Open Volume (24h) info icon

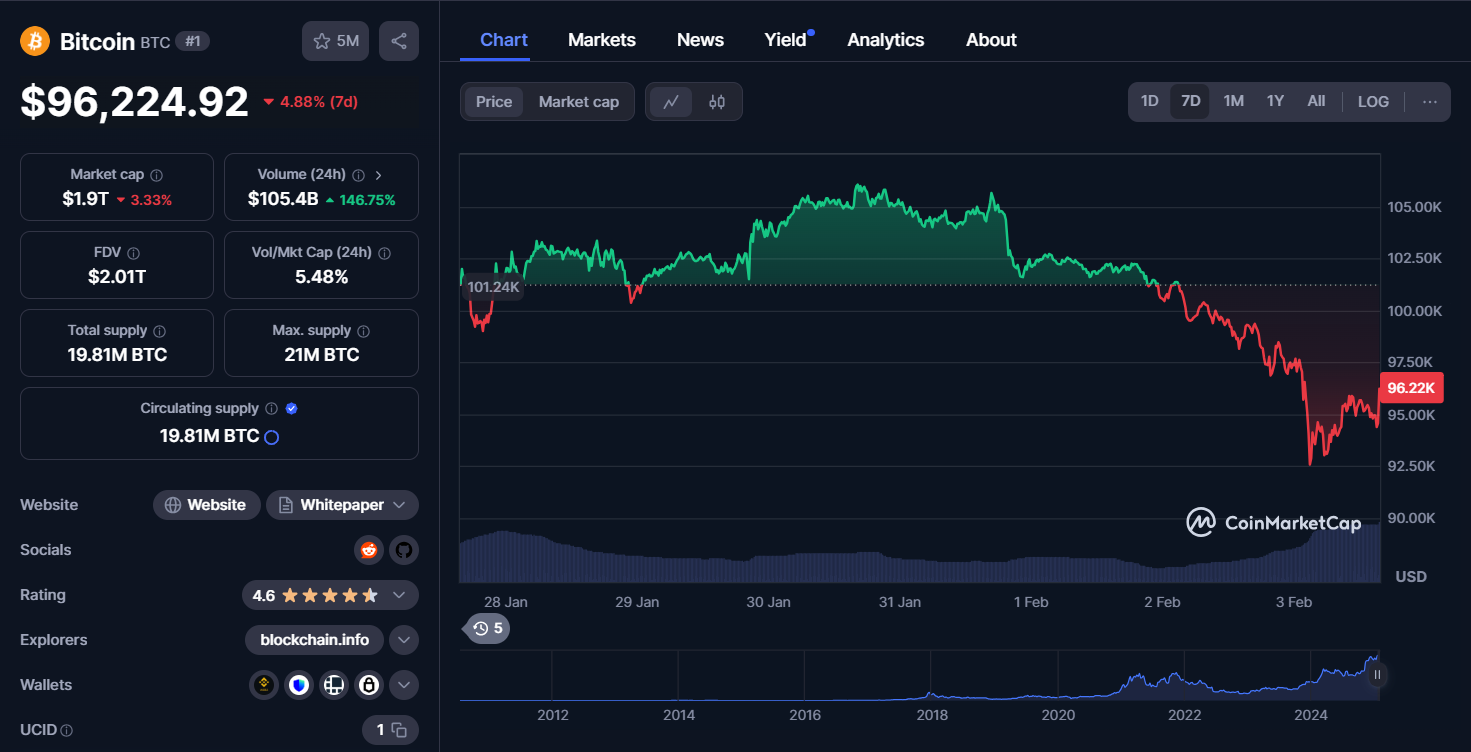pos(359,175)
